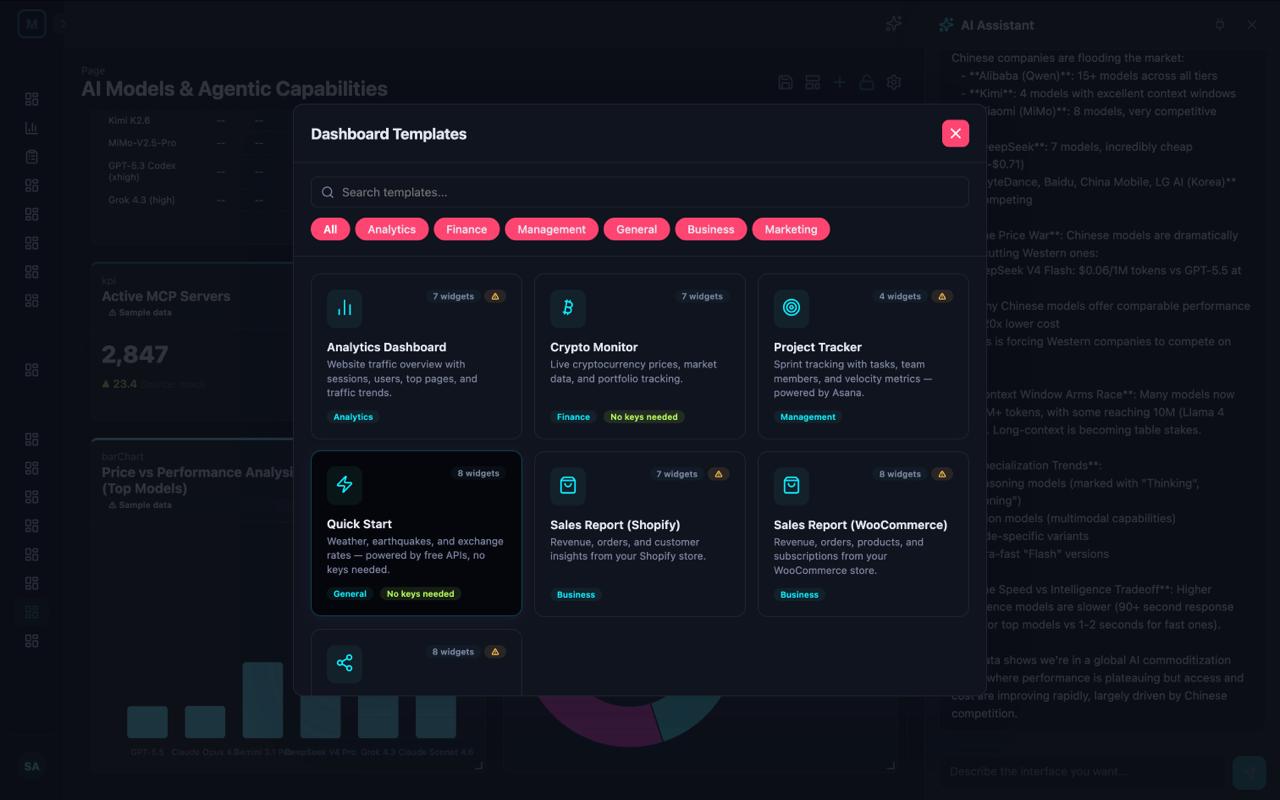Choose the Project Tracker template title
This screenshot has height=800, width=1280.
(817, 347)
